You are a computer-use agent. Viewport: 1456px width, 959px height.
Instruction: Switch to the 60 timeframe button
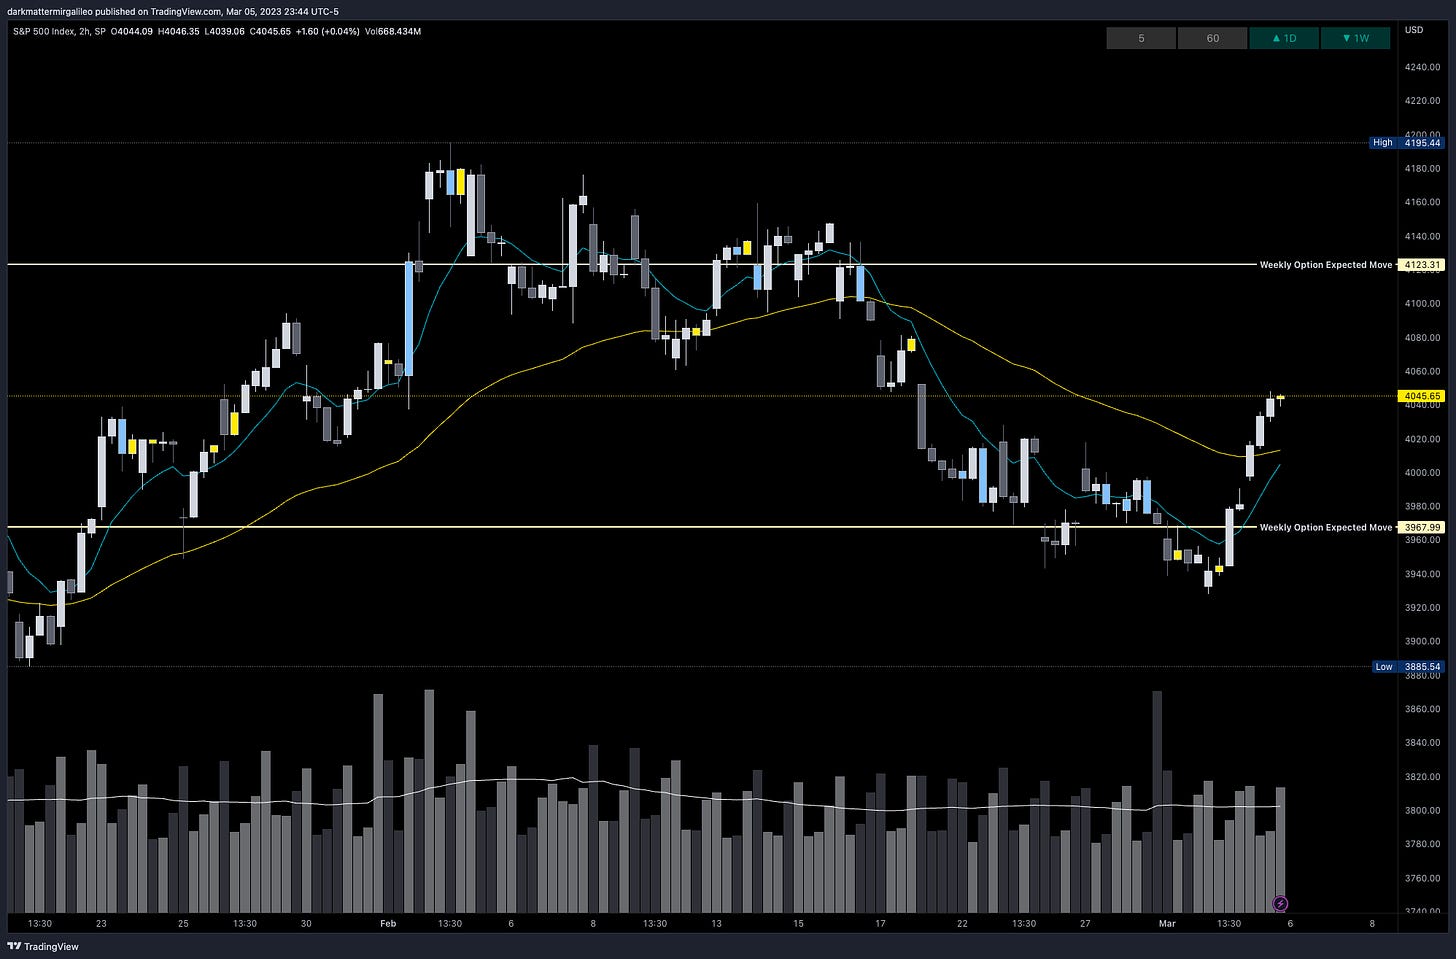point(1213,38)
